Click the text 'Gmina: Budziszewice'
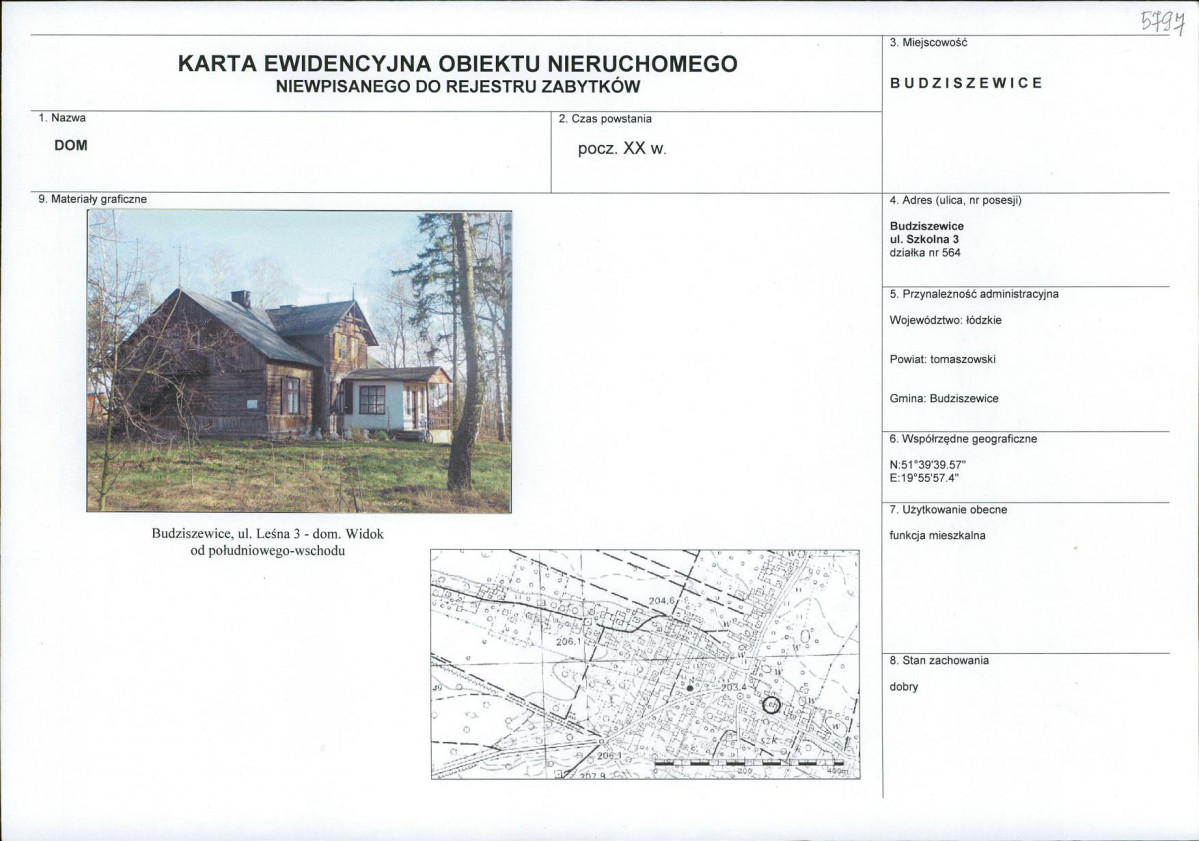The width and height of the screenshot is (1199, 841). 944,398
